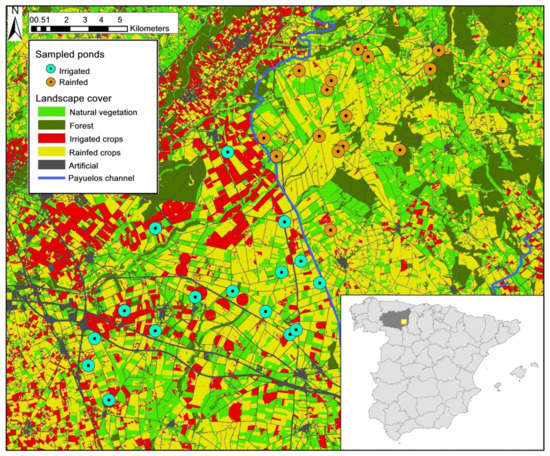Click the 'Kilometers' scale bar label
This screenshot has height=456, width=550.
tap(149, 28)
